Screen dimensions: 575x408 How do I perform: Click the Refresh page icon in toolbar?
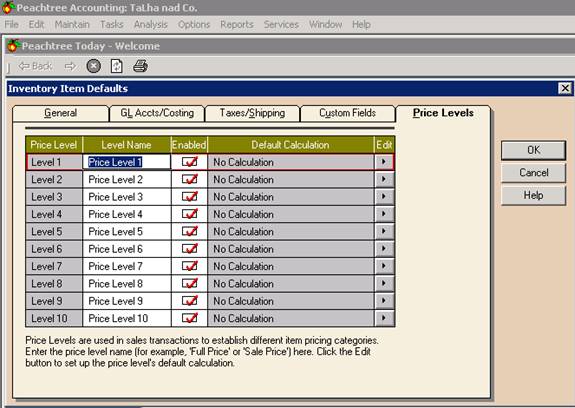pos(117,66)
